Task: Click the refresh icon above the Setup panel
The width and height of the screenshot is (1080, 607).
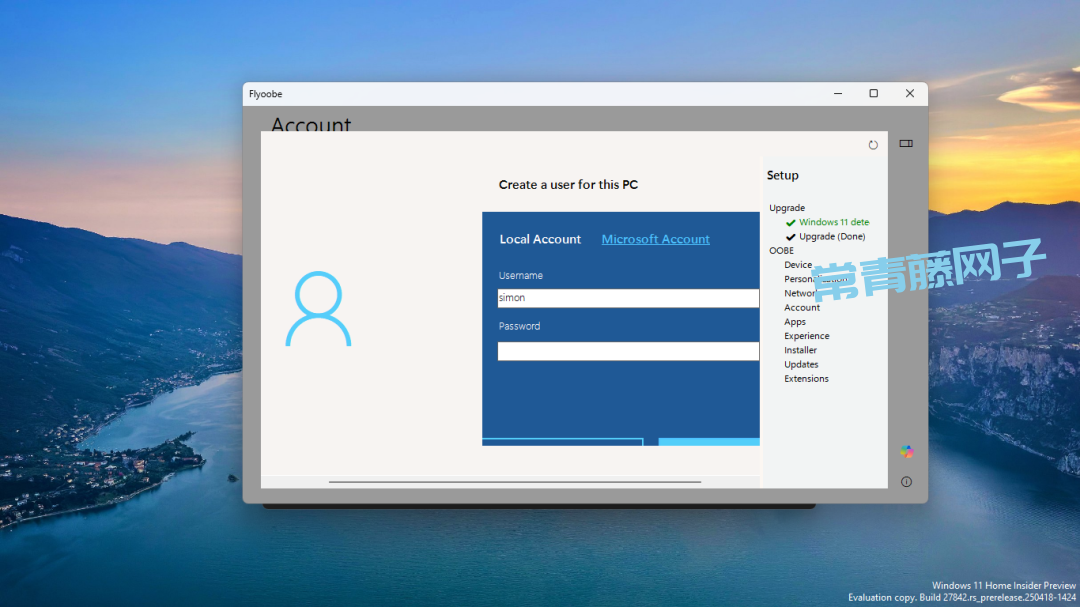Action: point(873,145)
